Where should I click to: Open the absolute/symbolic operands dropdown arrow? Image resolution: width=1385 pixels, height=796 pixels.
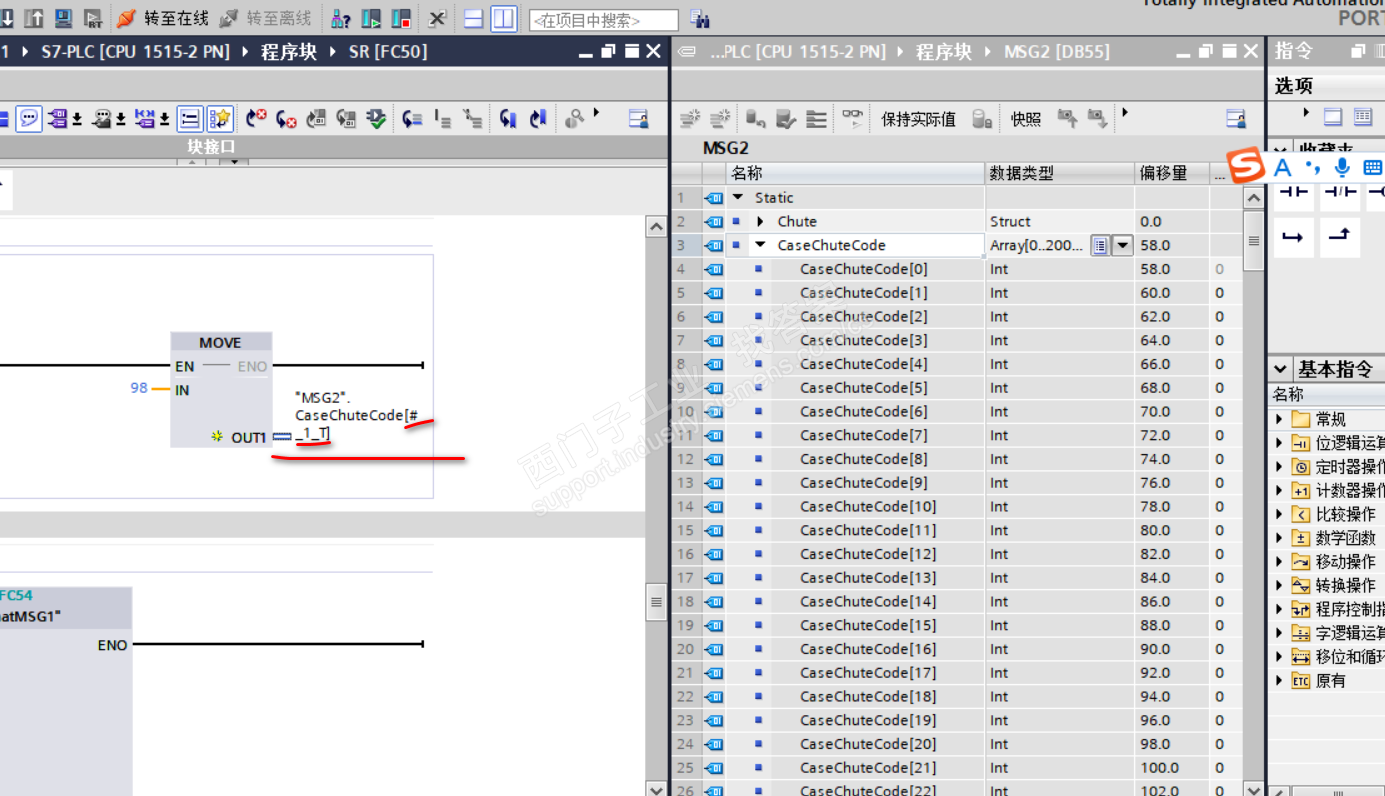click(x=76, y=119)
